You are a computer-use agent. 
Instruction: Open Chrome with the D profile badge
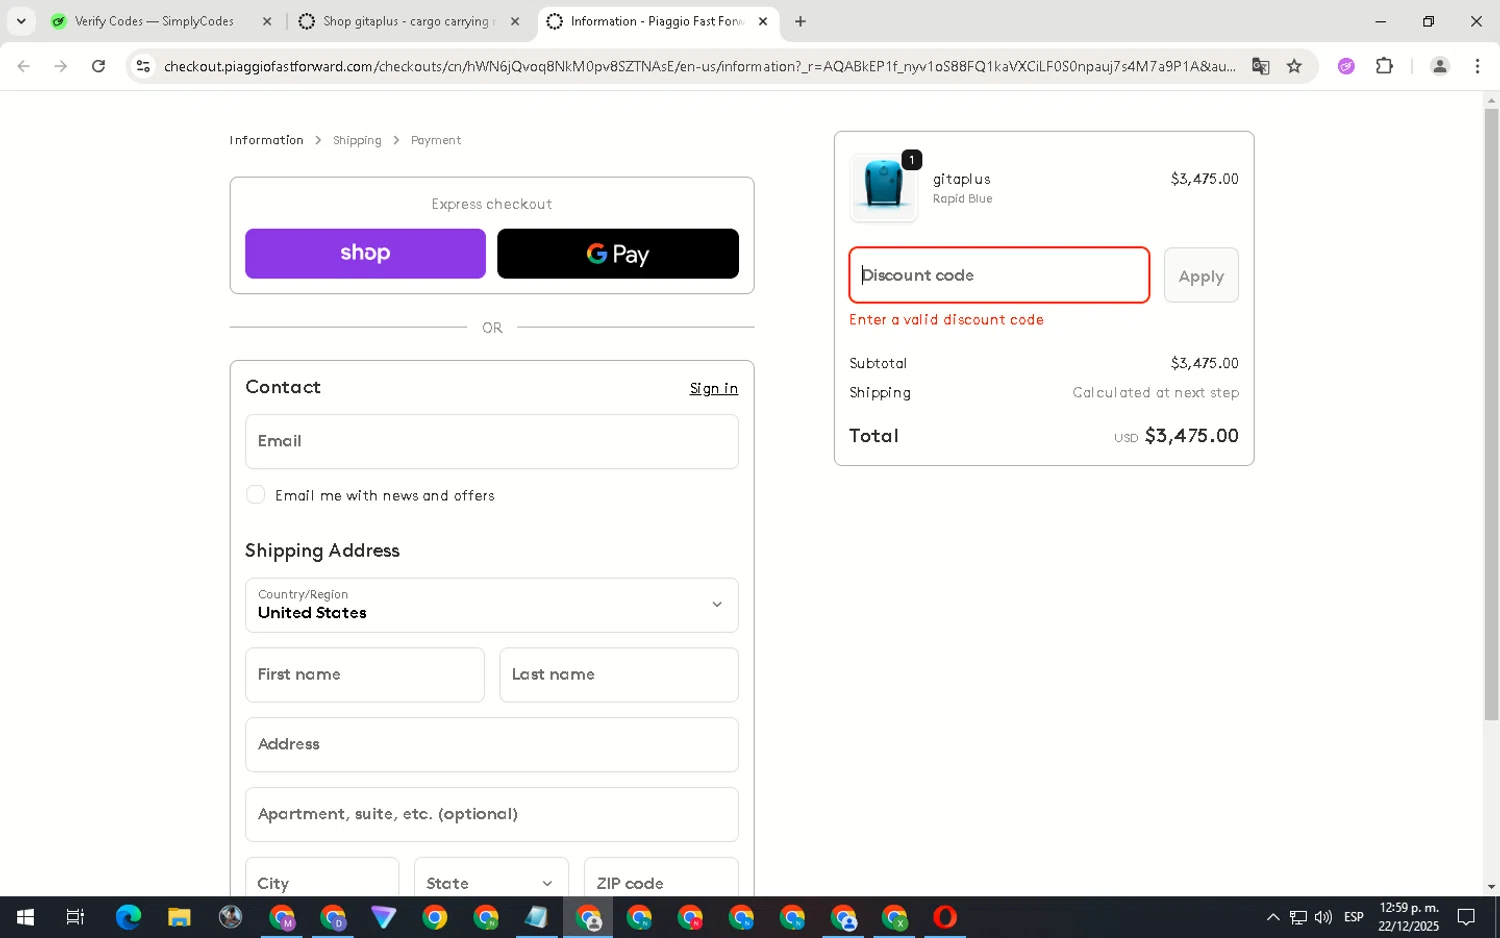click(333, 917)
